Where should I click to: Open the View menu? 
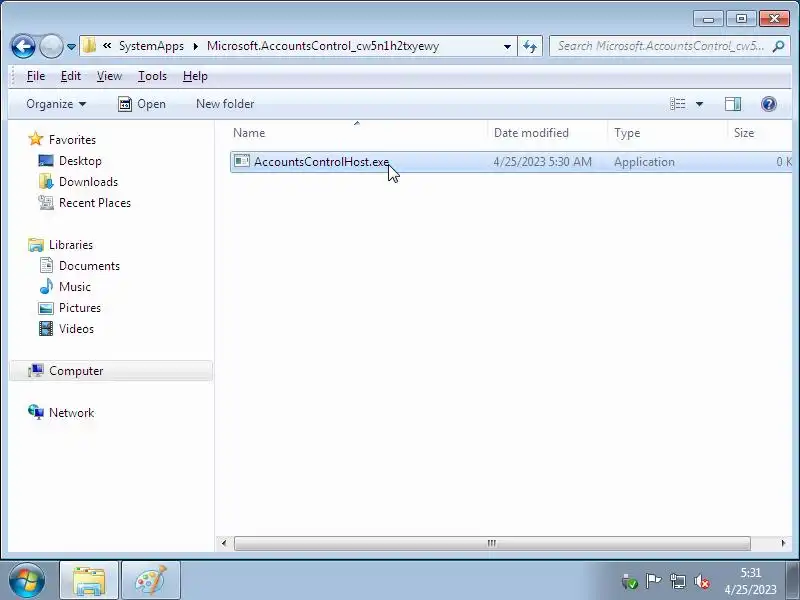(109, 76)
